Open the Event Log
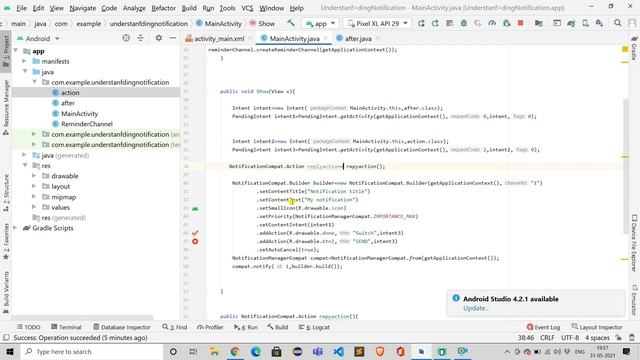Image resolution: width=640 pixels, height=360 pixels. click(543, 327)
